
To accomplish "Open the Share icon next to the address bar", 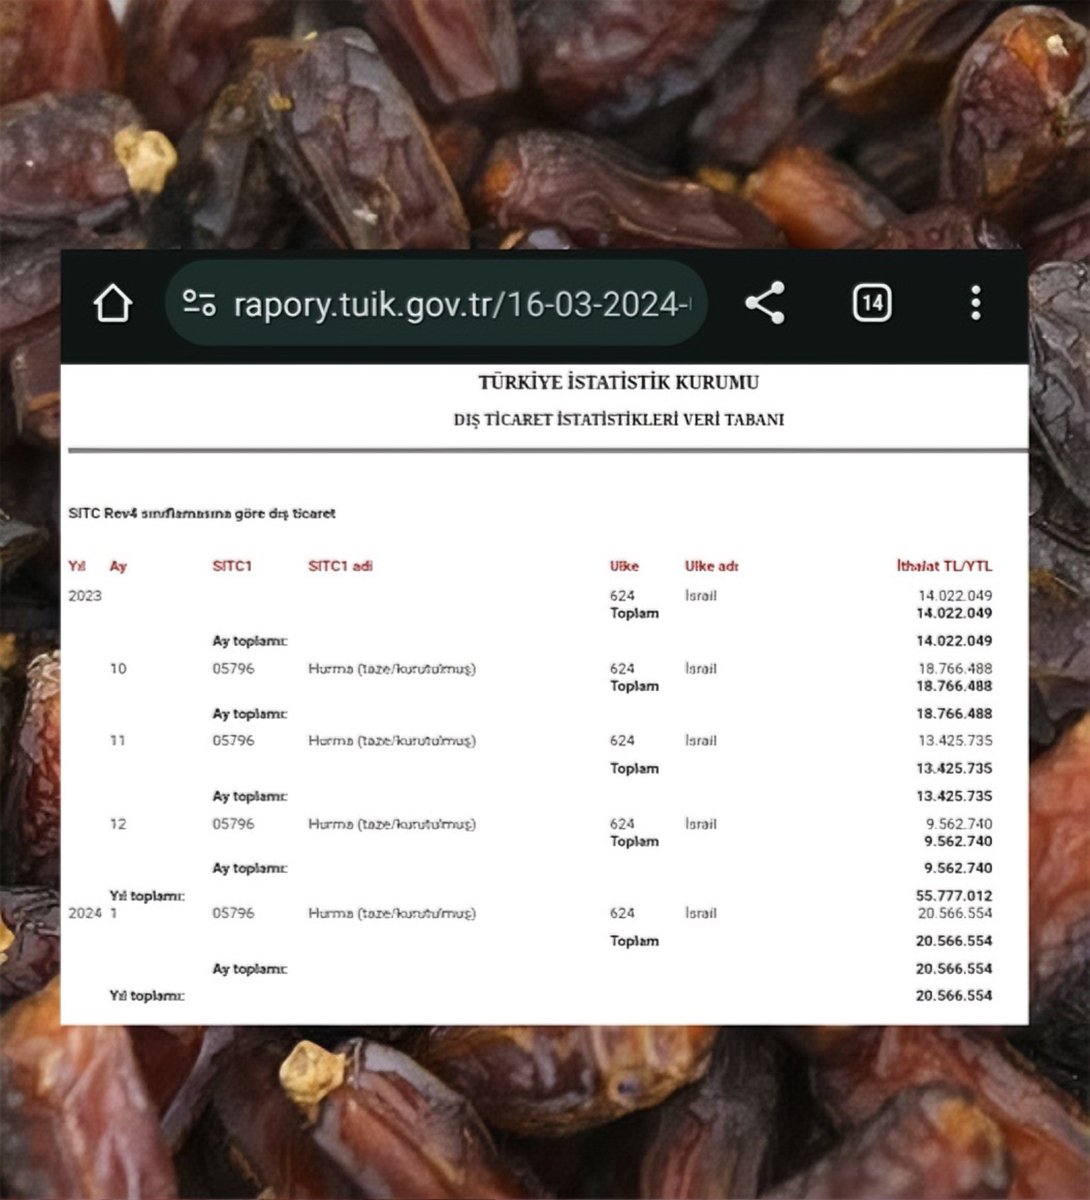I will coord(765,303).
